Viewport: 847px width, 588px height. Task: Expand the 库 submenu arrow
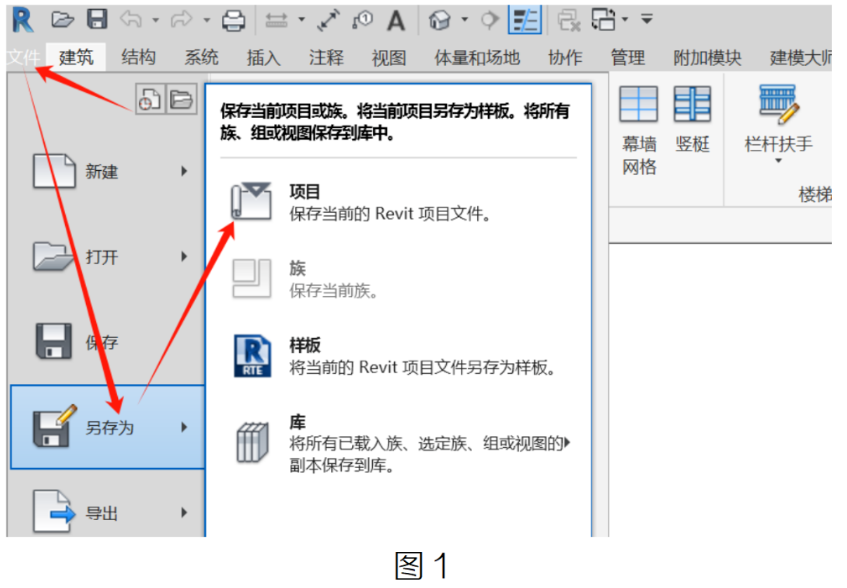[567, 443]
